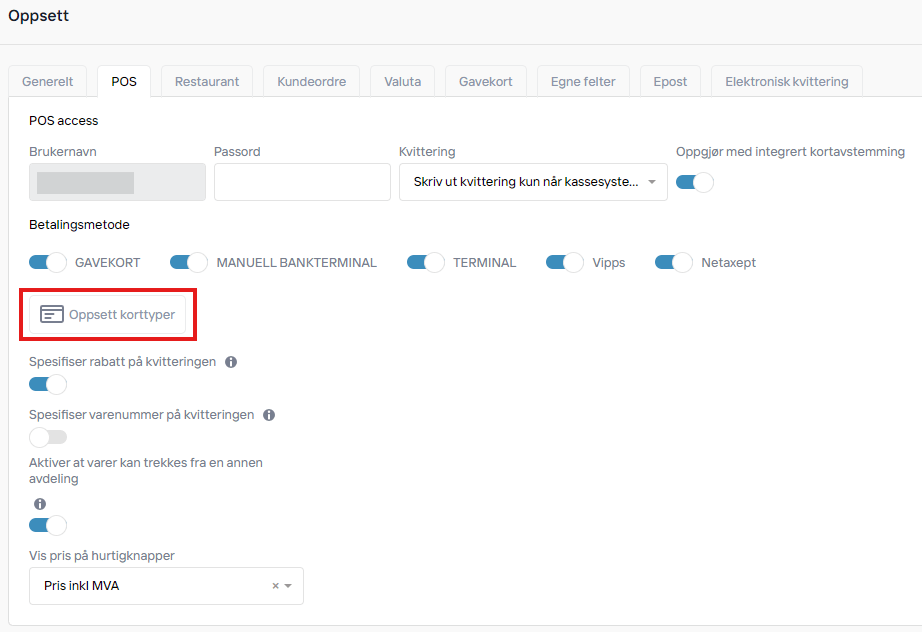Open the Kvittering dropdown
Screen dimensions: 922x632
[x=532, y=182]
